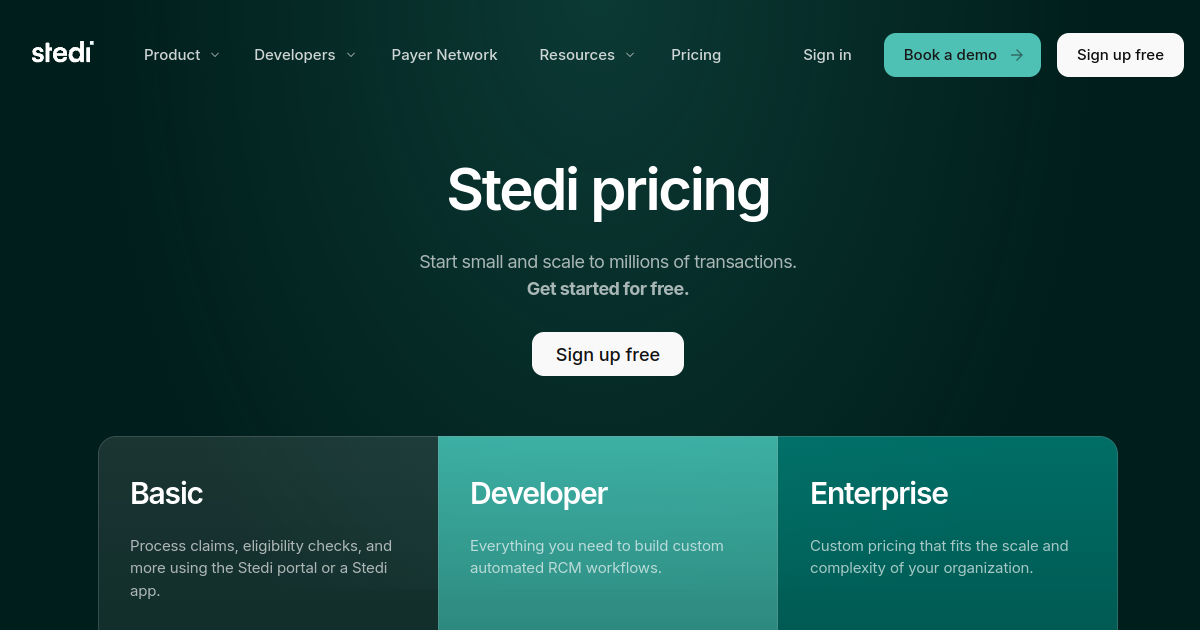1200x630 pixels.
Task: Select the Basic plan card title
Action: click(x=167, y=493)
